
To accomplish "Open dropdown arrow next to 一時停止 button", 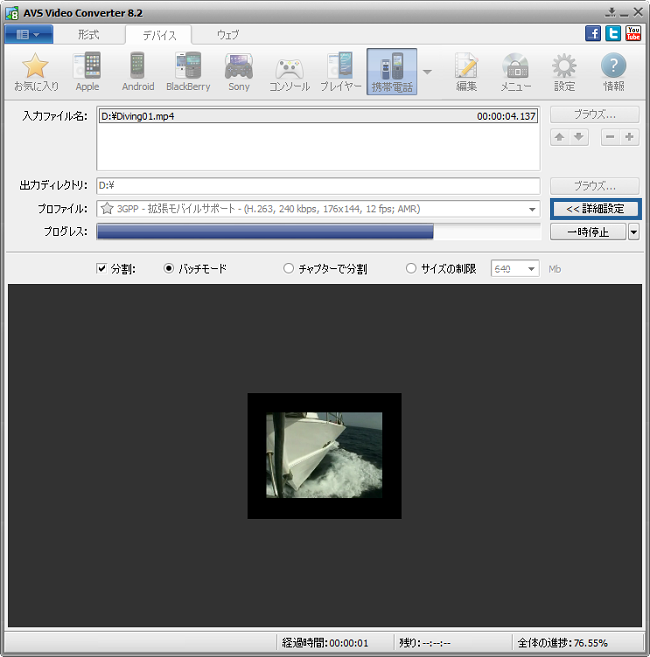I will coord(633,232).
